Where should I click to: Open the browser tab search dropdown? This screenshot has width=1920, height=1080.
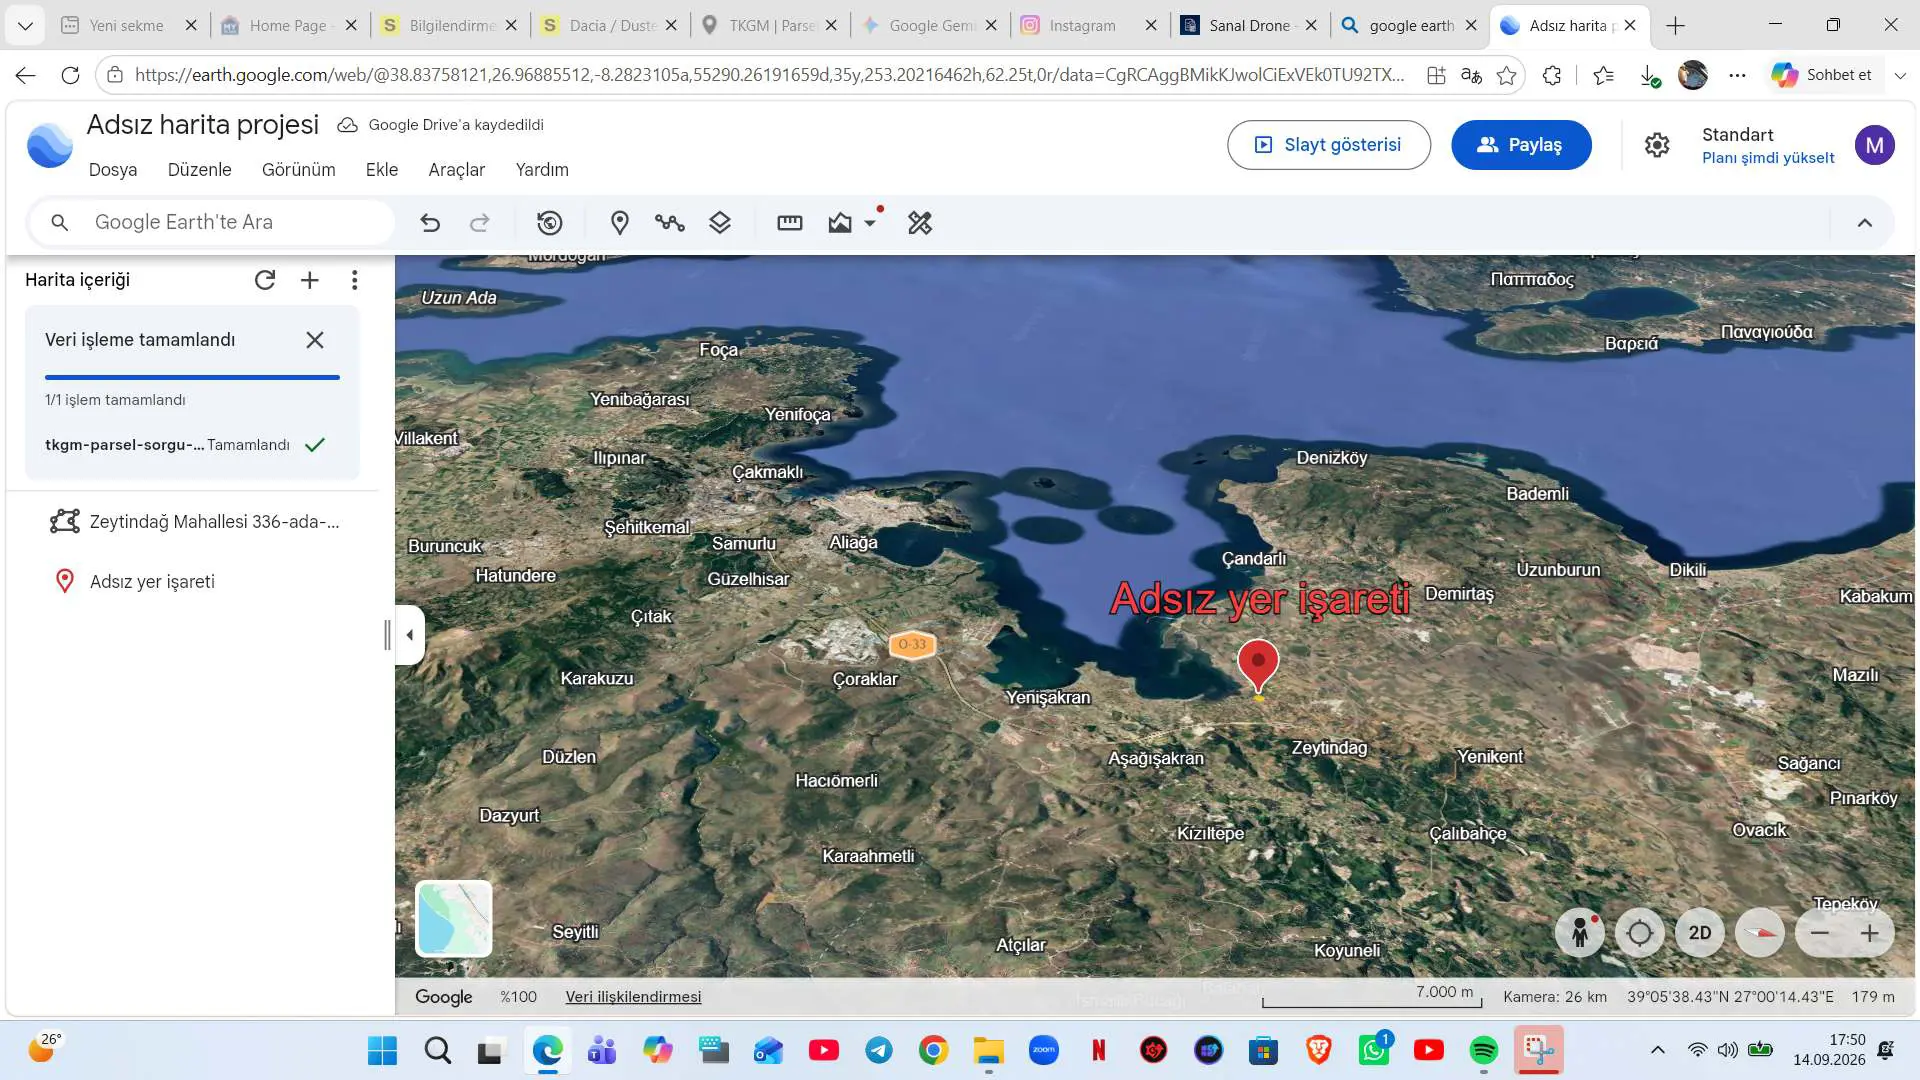25,26
